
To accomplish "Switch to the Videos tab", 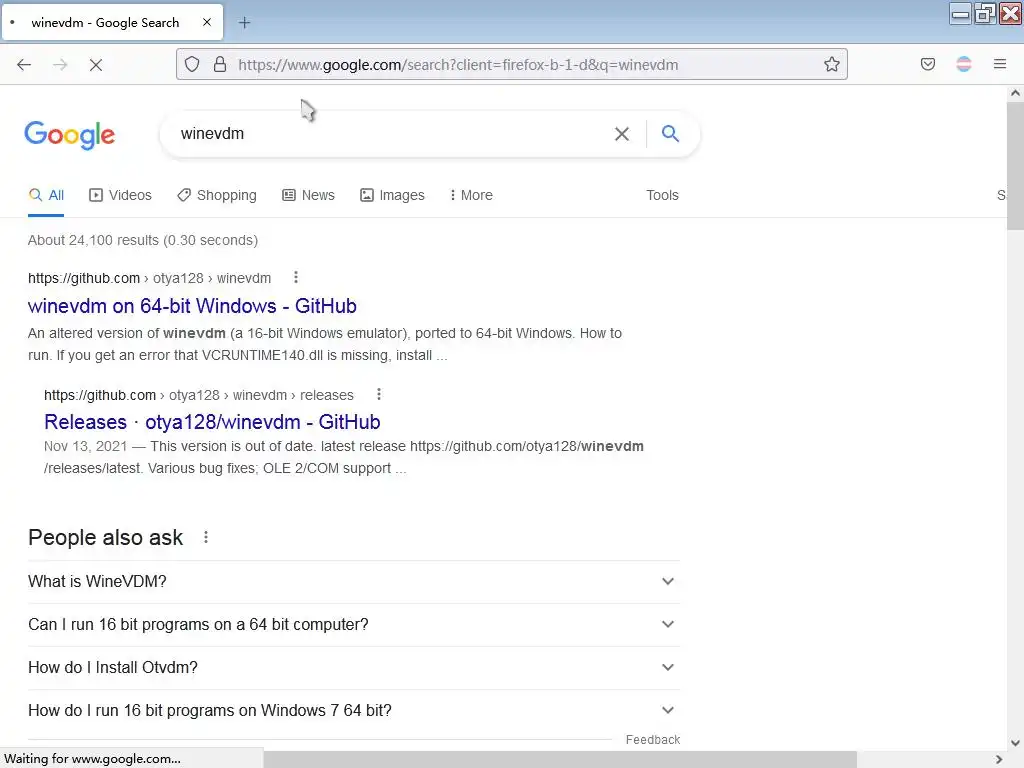I will point(120,195).
